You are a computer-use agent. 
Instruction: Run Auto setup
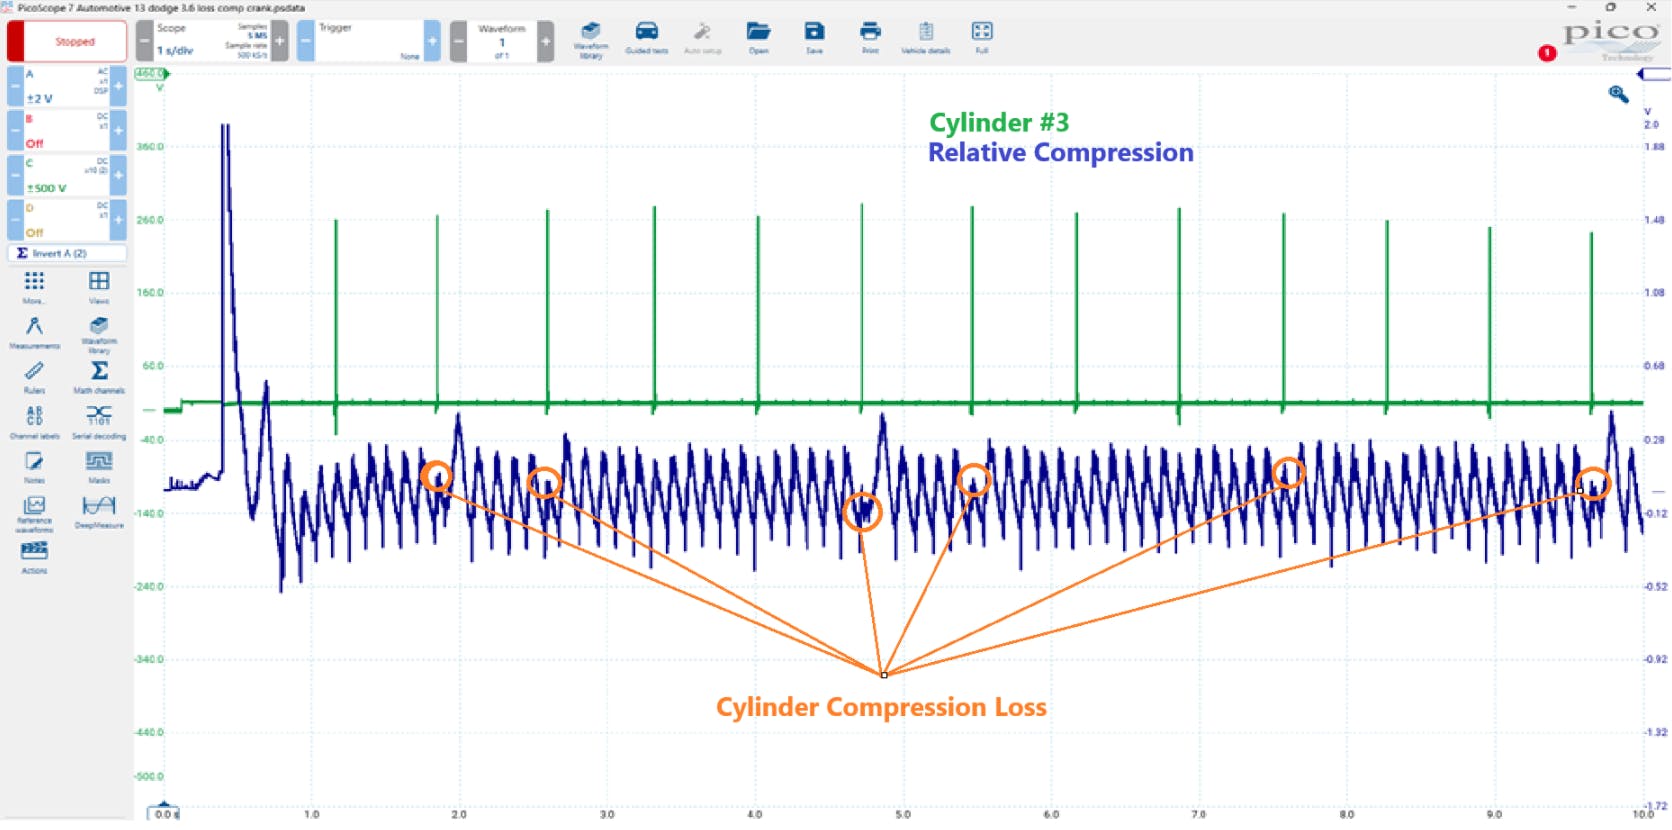702,37
